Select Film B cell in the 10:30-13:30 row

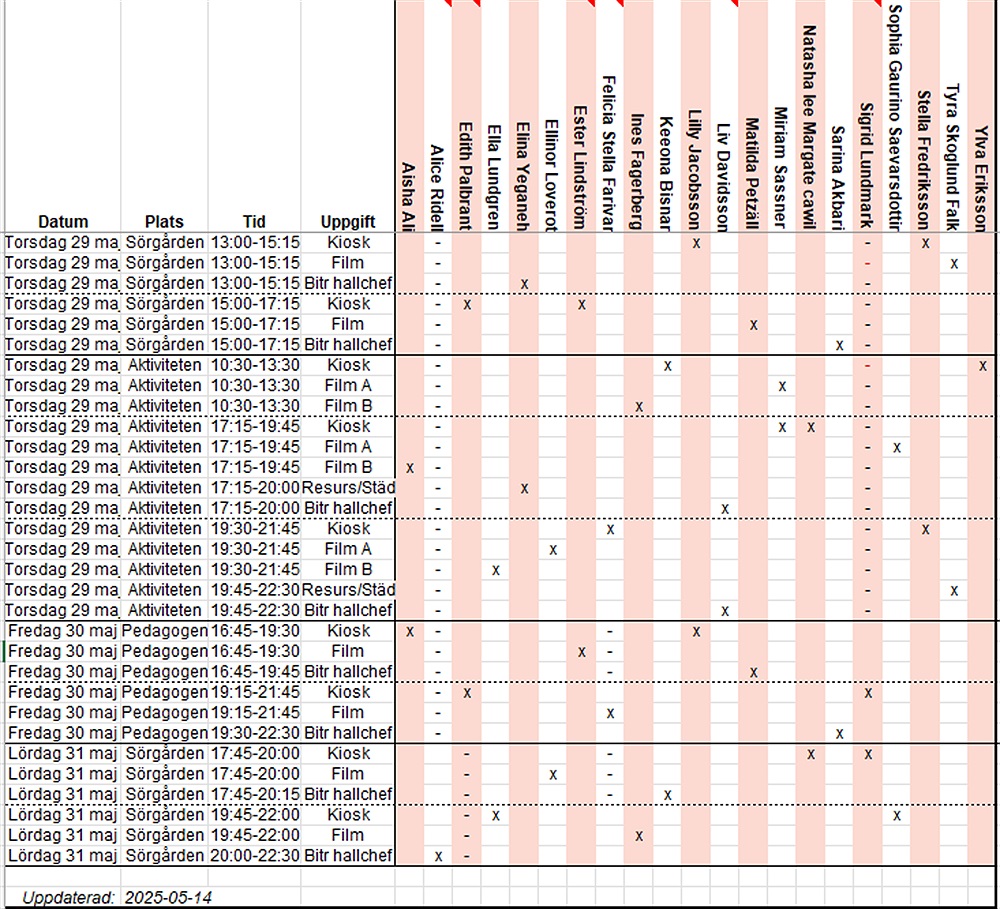(x=348, y=406)
